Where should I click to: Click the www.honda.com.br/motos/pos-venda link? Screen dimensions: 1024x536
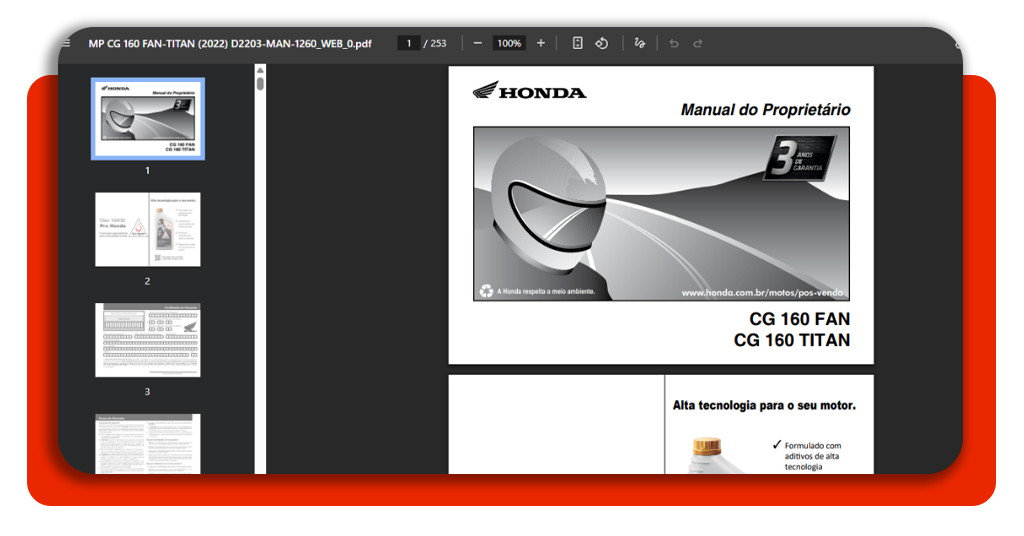pos(762,292)
